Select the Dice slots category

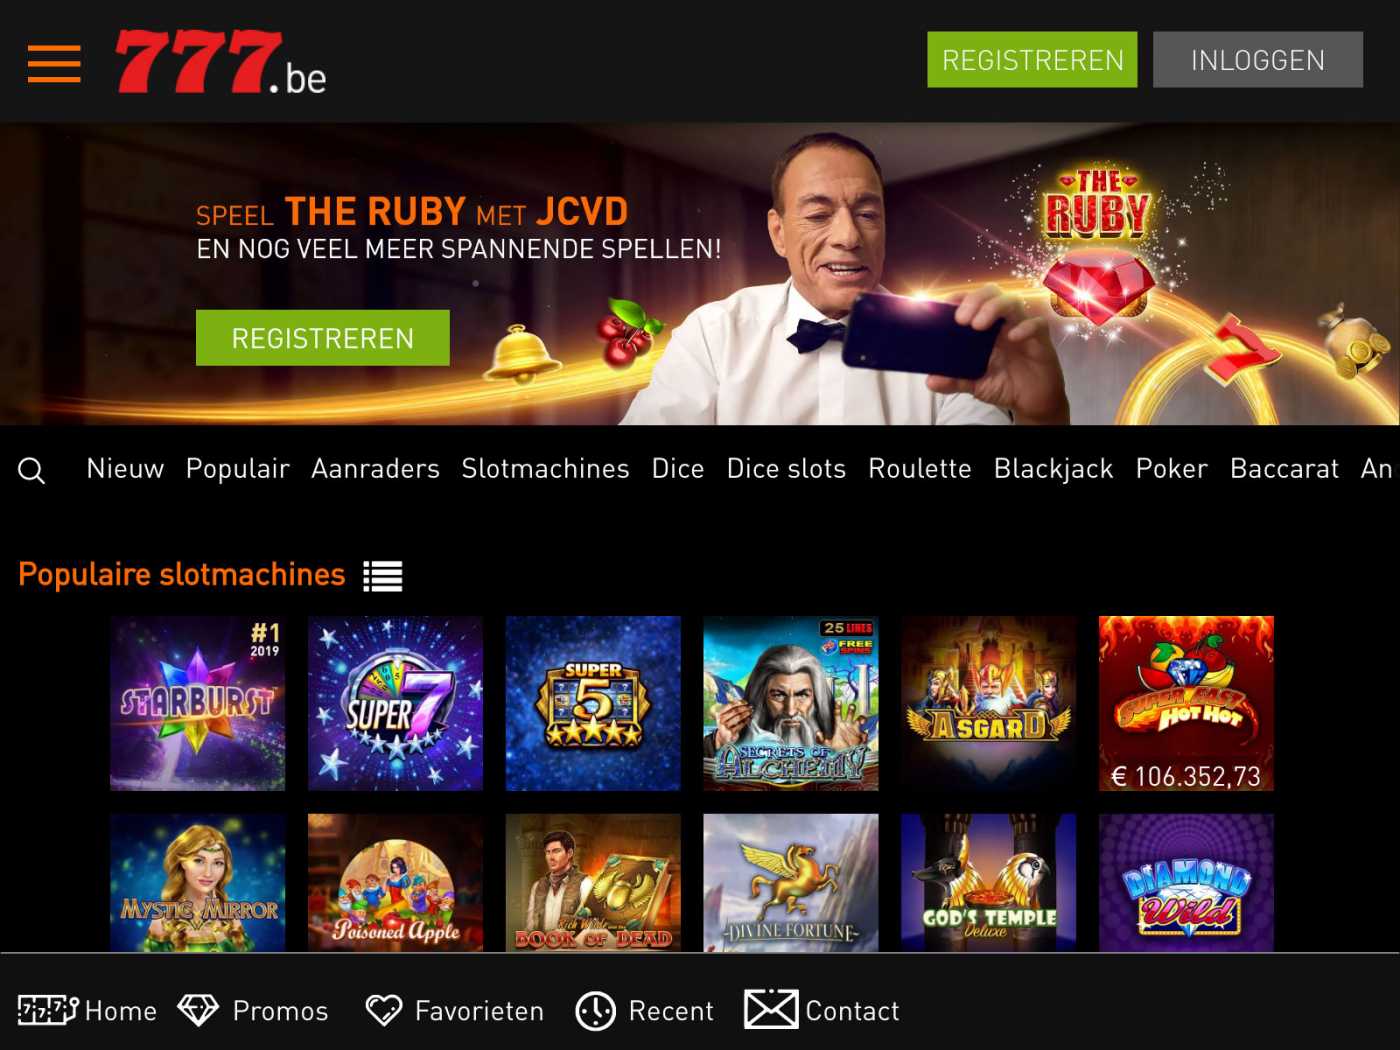[786, 469]
